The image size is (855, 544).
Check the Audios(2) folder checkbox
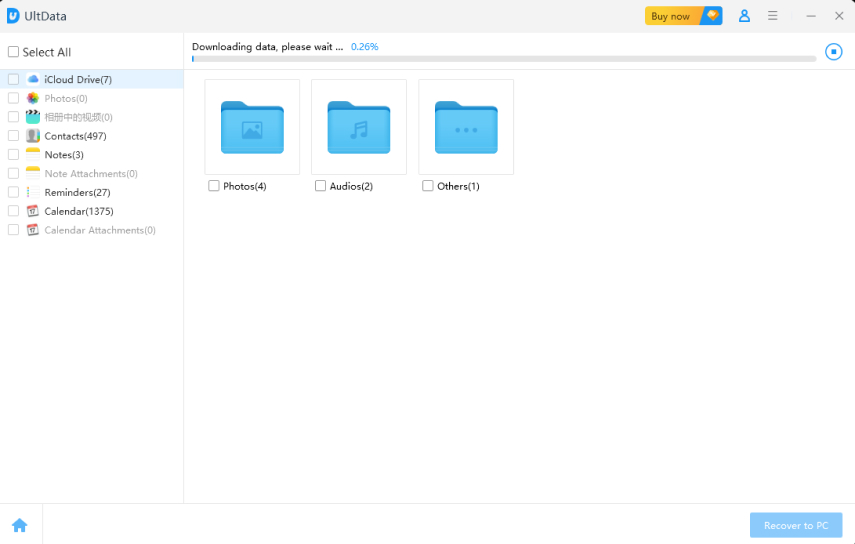[x=320, y=186]
